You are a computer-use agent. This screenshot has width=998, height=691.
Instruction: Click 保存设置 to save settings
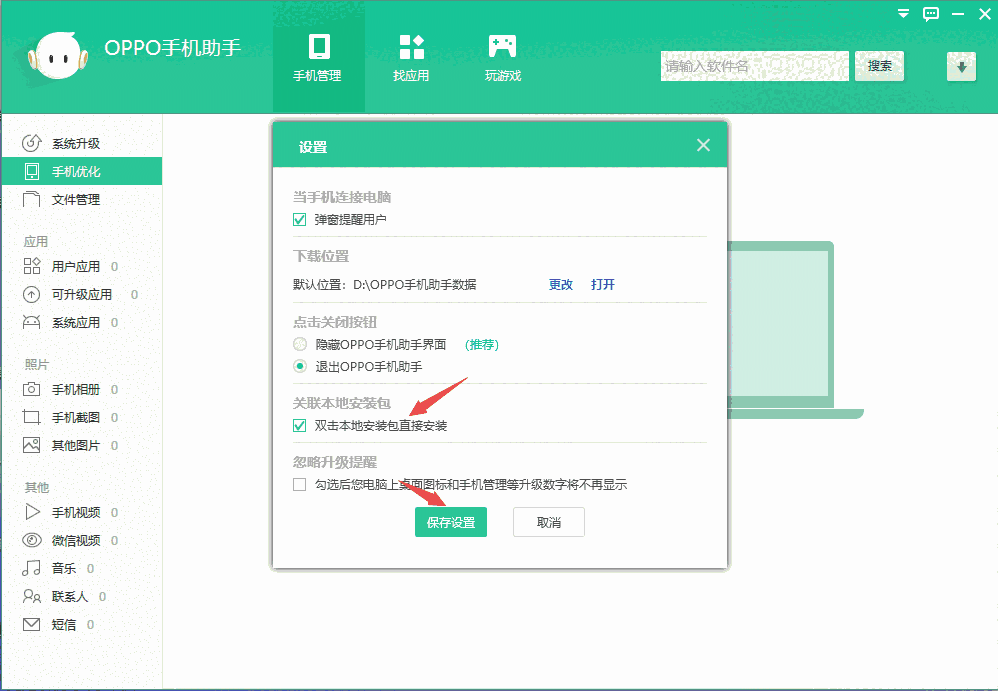[450, 522]
